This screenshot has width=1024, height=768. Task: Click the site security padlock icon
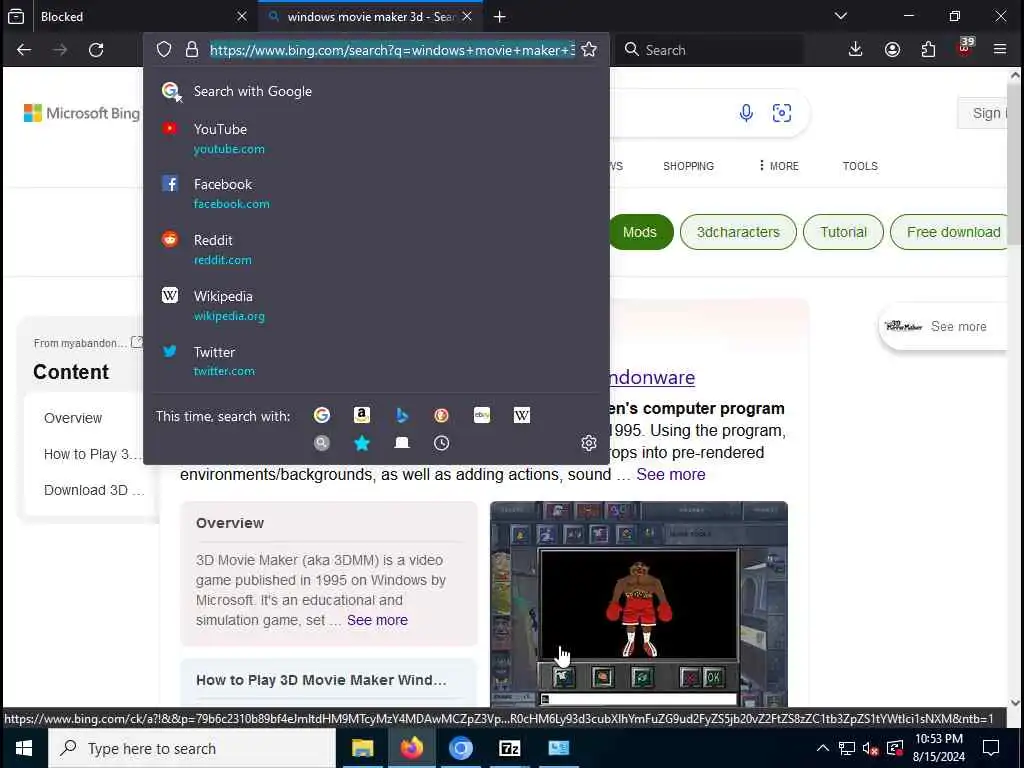pyautogui.click(x=192, y=50)
